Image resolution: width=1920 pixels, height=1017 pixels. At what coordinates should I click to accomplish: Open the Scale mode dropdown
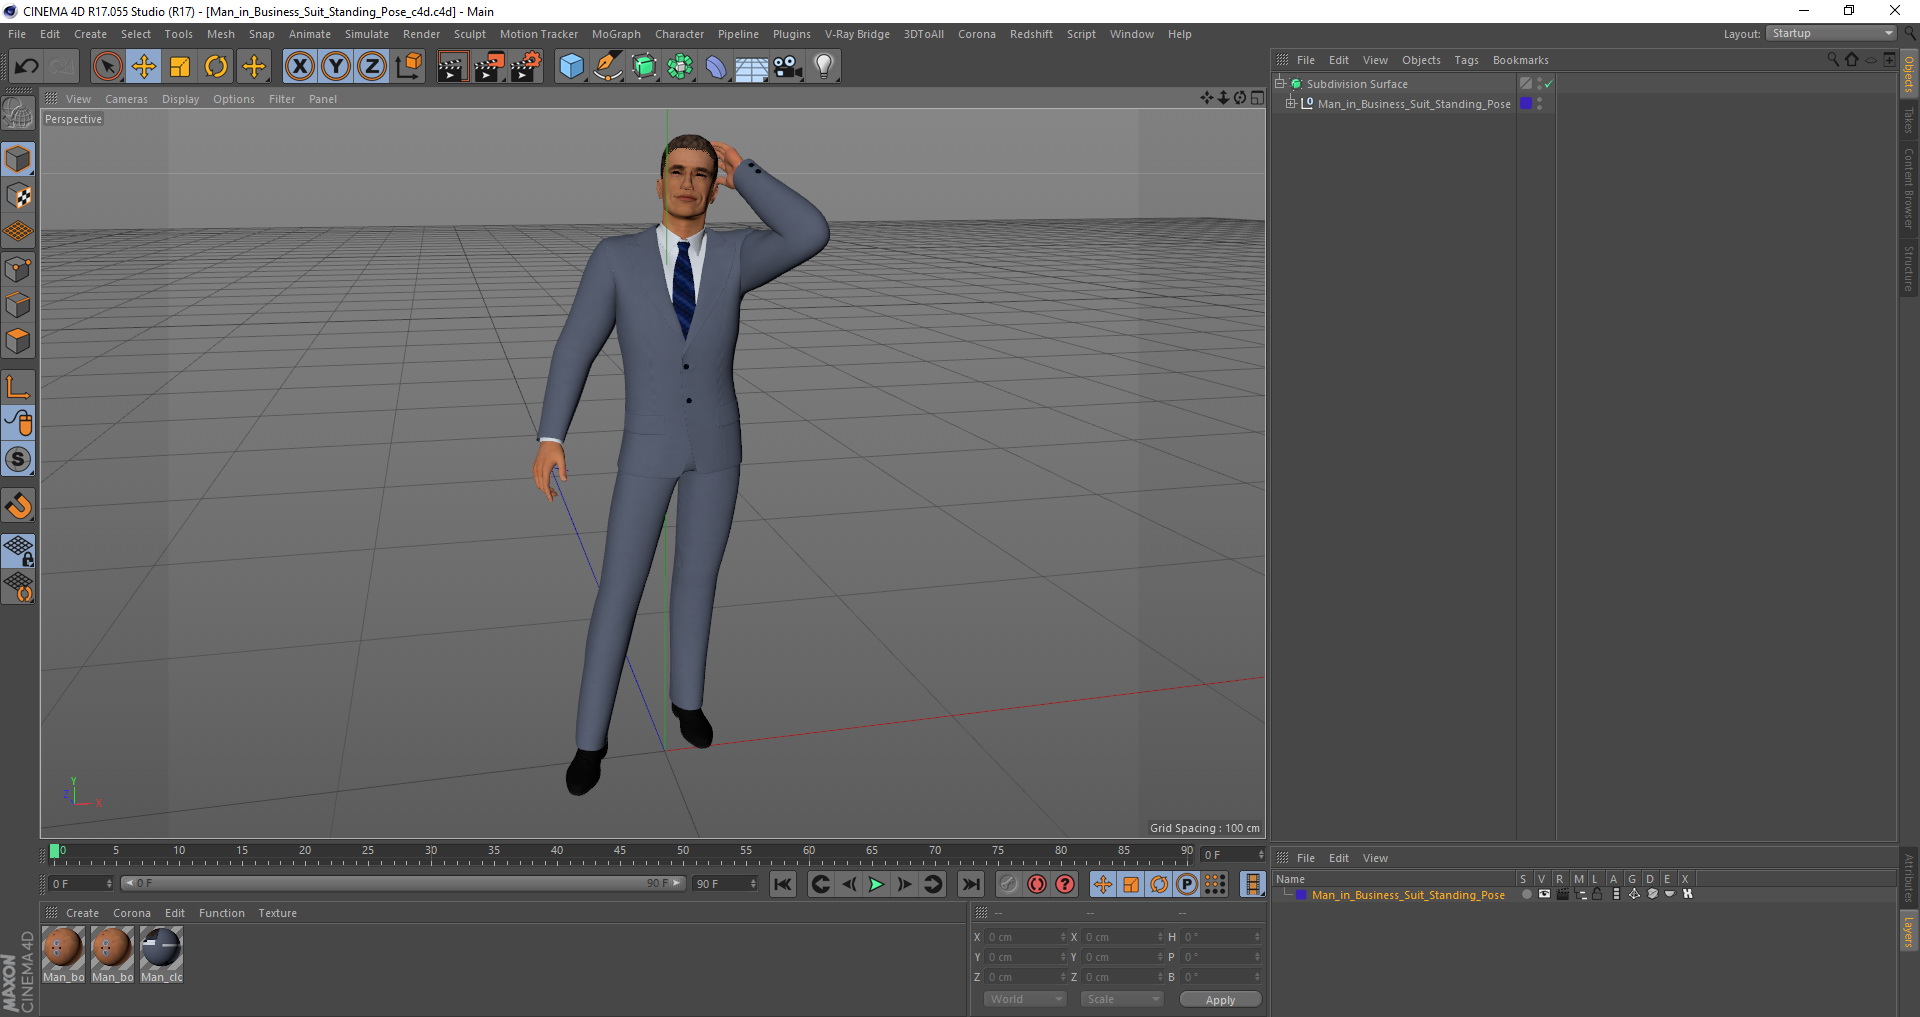1122,999
